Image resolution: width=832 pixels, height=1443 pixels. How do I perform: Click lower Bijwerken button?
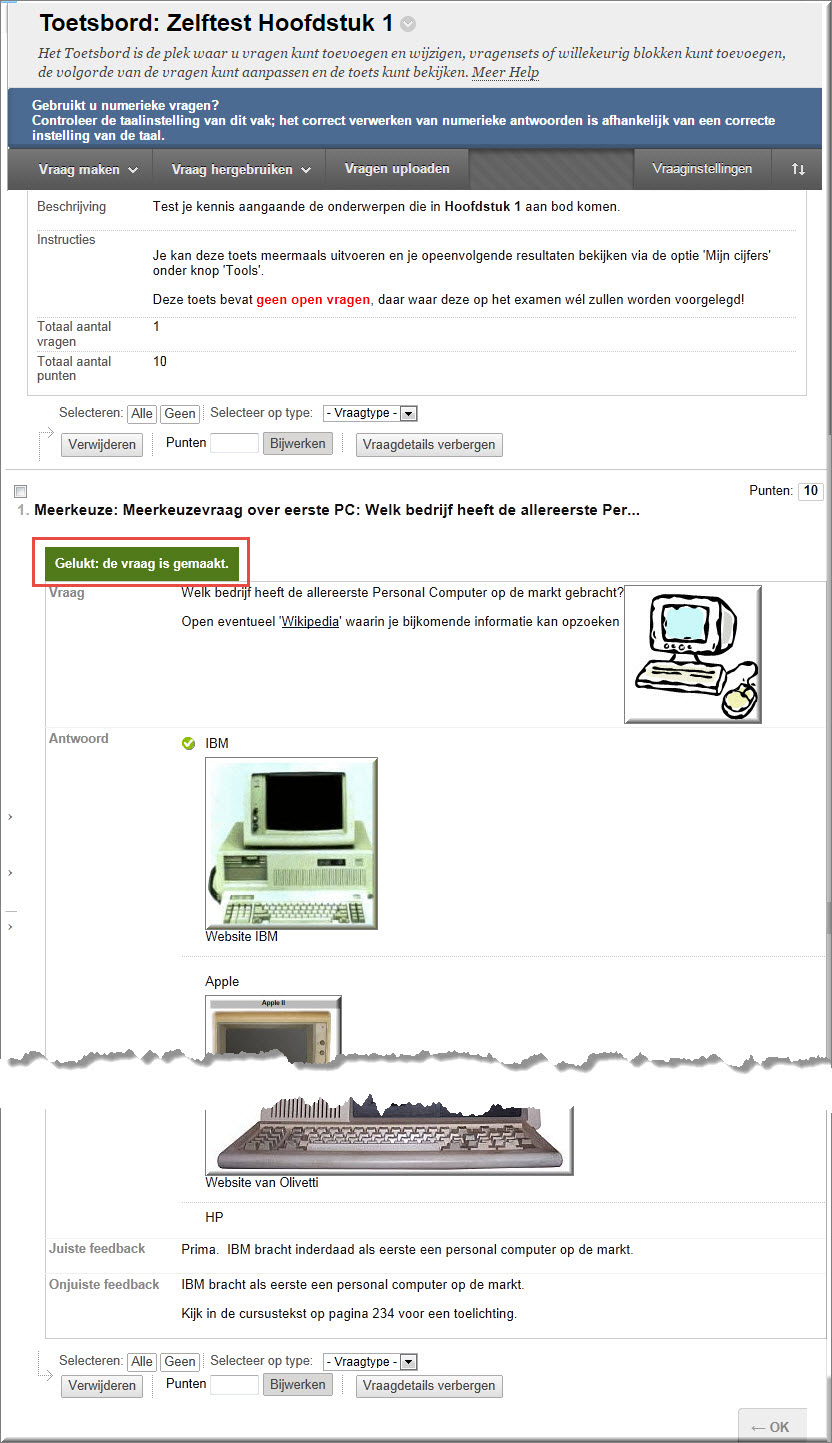[298, 1385]
